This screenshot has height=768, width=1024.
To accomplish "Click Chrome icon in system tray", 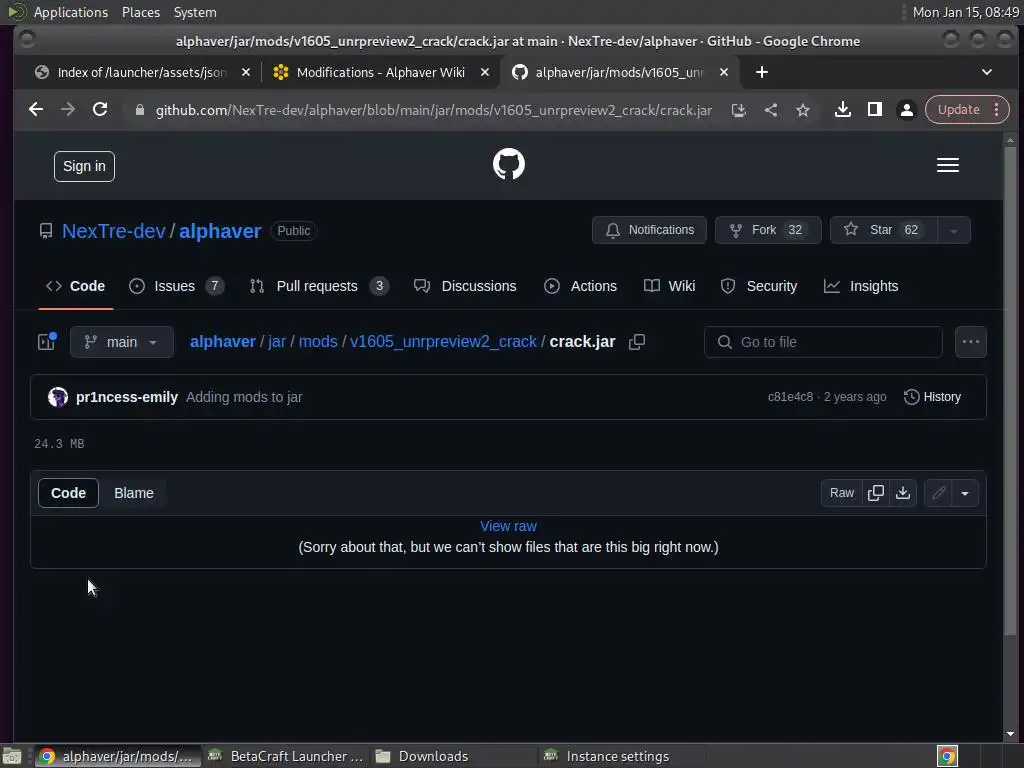I will (x=947, y=756).
